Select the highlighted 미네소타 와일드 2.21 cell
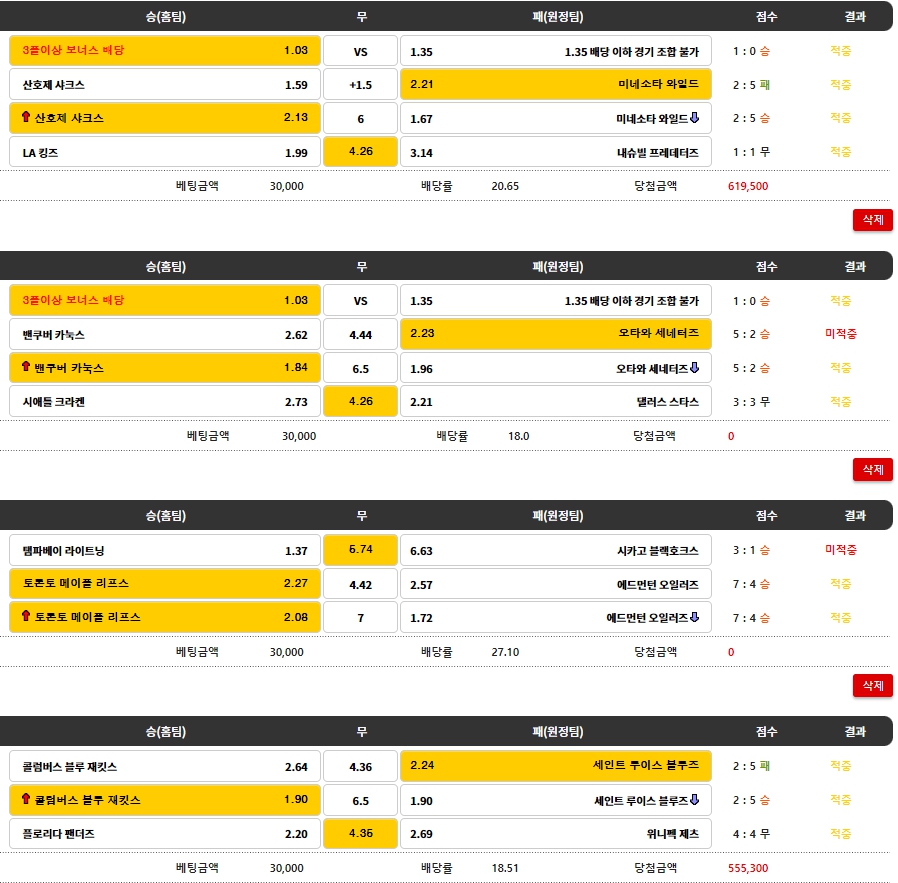This screenshot has width=898, height=883. pyautogui.click(x=556, y=84)
